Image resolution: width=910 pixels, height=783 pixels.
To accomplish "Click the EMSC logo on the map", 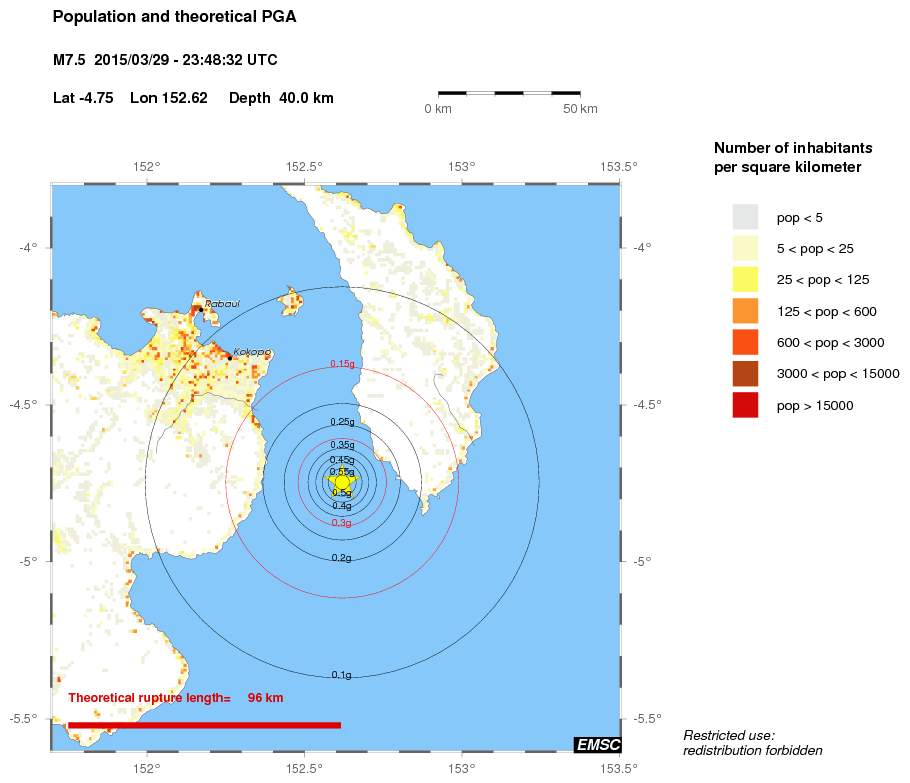I will pyautogui.click(x=597, y=744).
